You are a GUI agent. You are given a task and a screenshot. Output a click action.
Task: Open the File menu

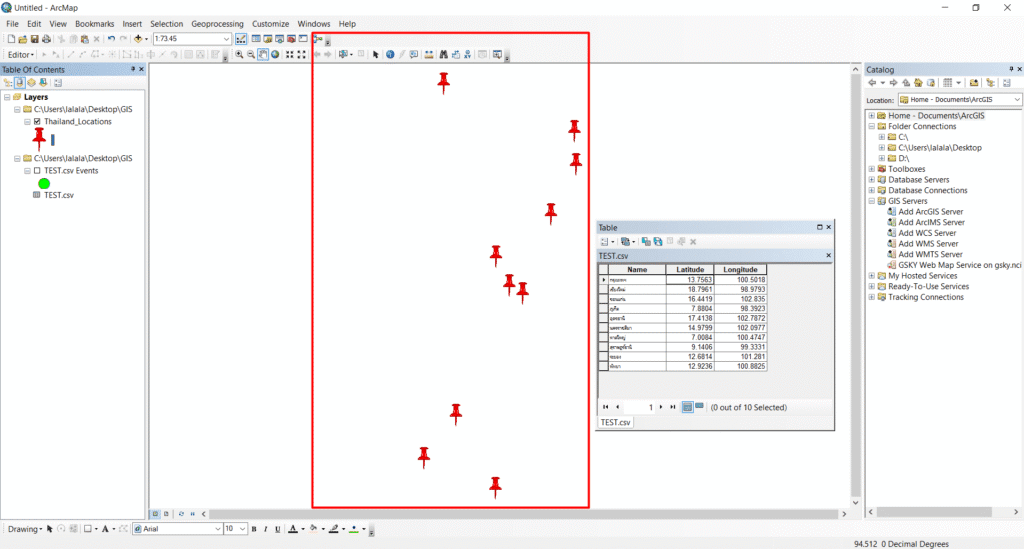pos(12,24)
